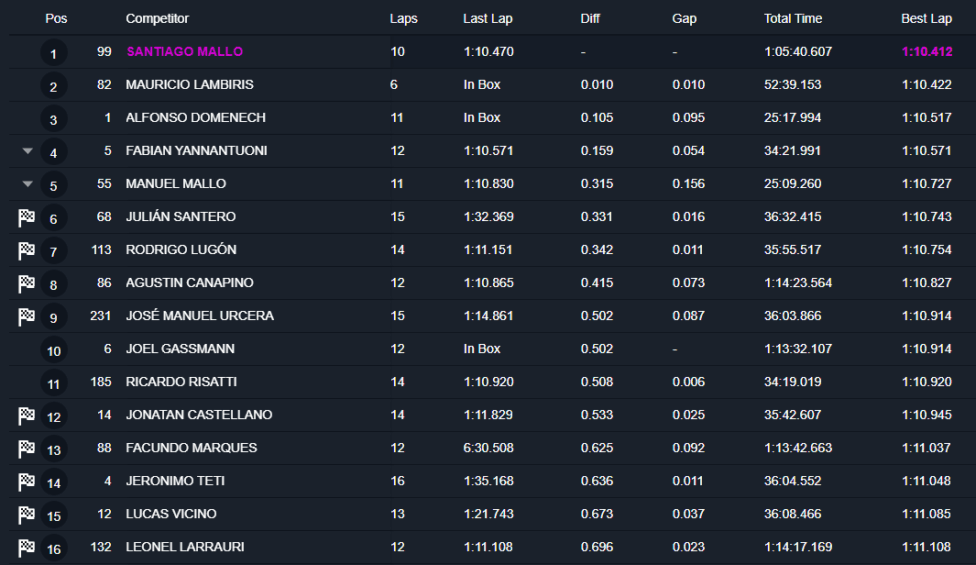
Task: Click the purple best lap time 1:10.412
Action: [926, 52]
